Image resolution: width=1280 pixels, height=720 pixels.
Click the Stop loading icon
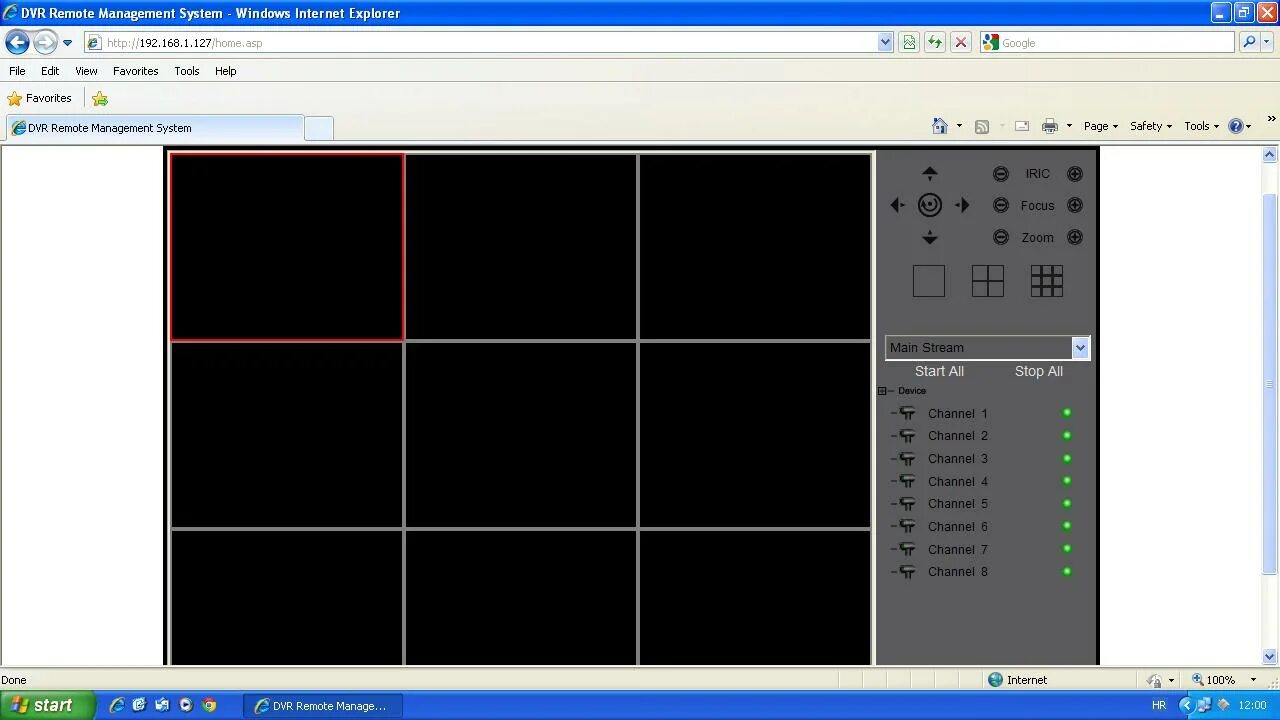click(961, 43)
